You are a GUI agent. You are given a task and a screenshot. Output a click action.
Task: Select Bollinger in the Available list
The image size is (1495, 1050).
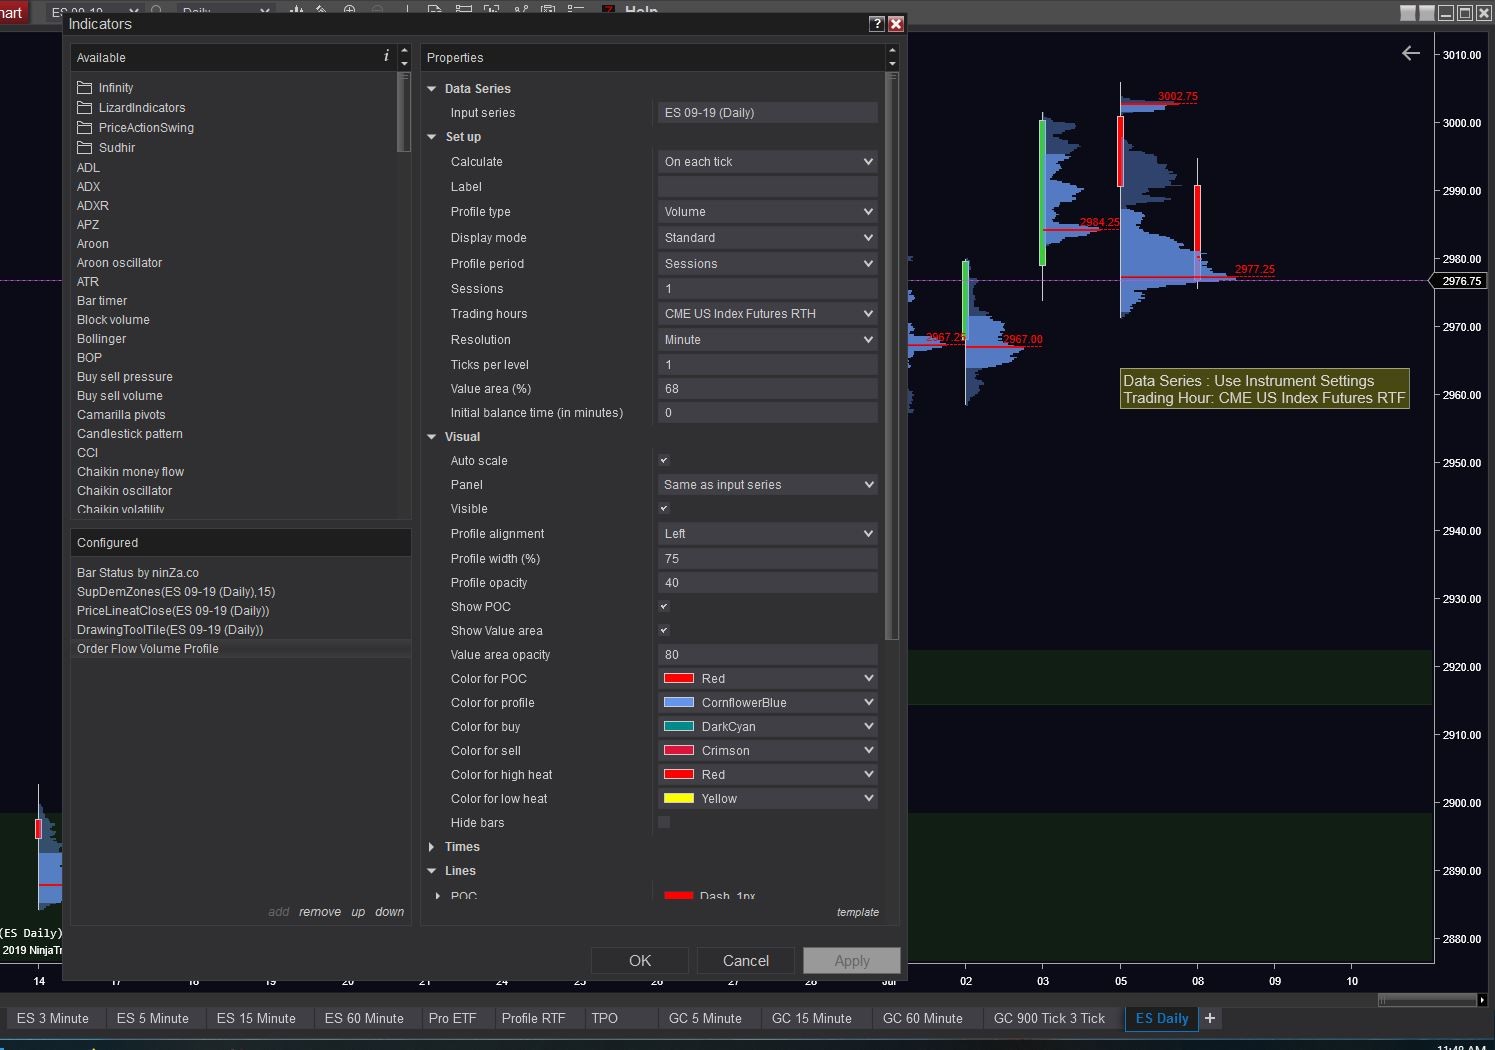click(102, 339)
